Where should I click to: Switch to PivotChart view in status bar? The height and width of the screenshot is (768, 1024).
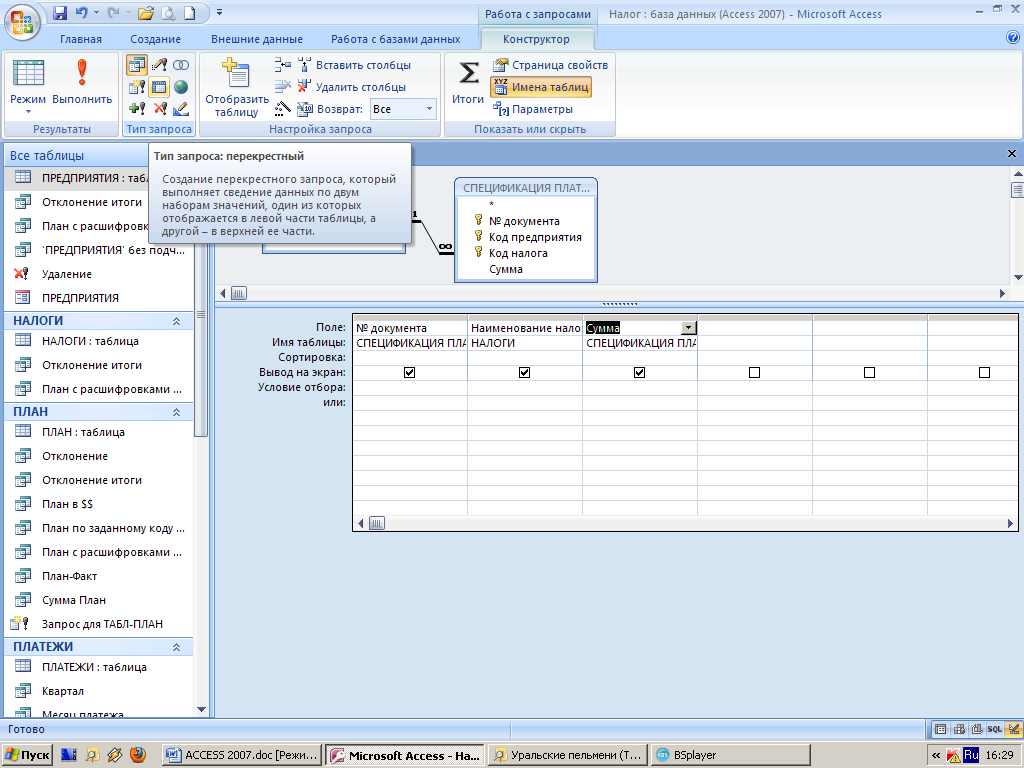[x=976, y=729]
